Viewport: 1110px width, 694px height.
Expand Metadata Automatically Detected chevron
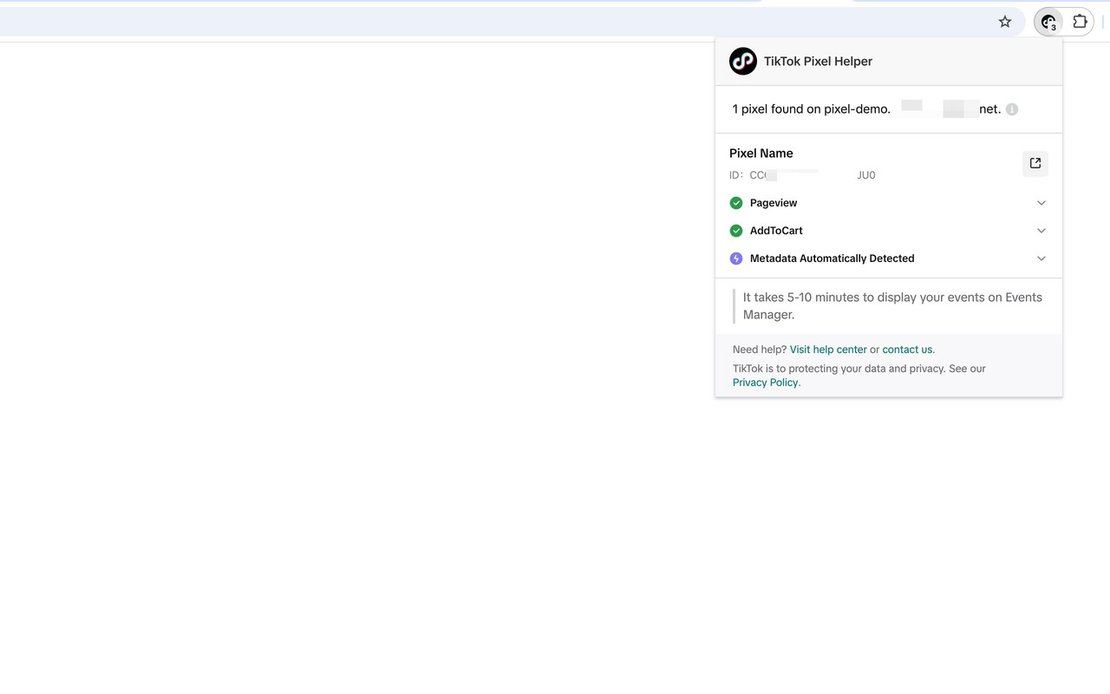1041,259
